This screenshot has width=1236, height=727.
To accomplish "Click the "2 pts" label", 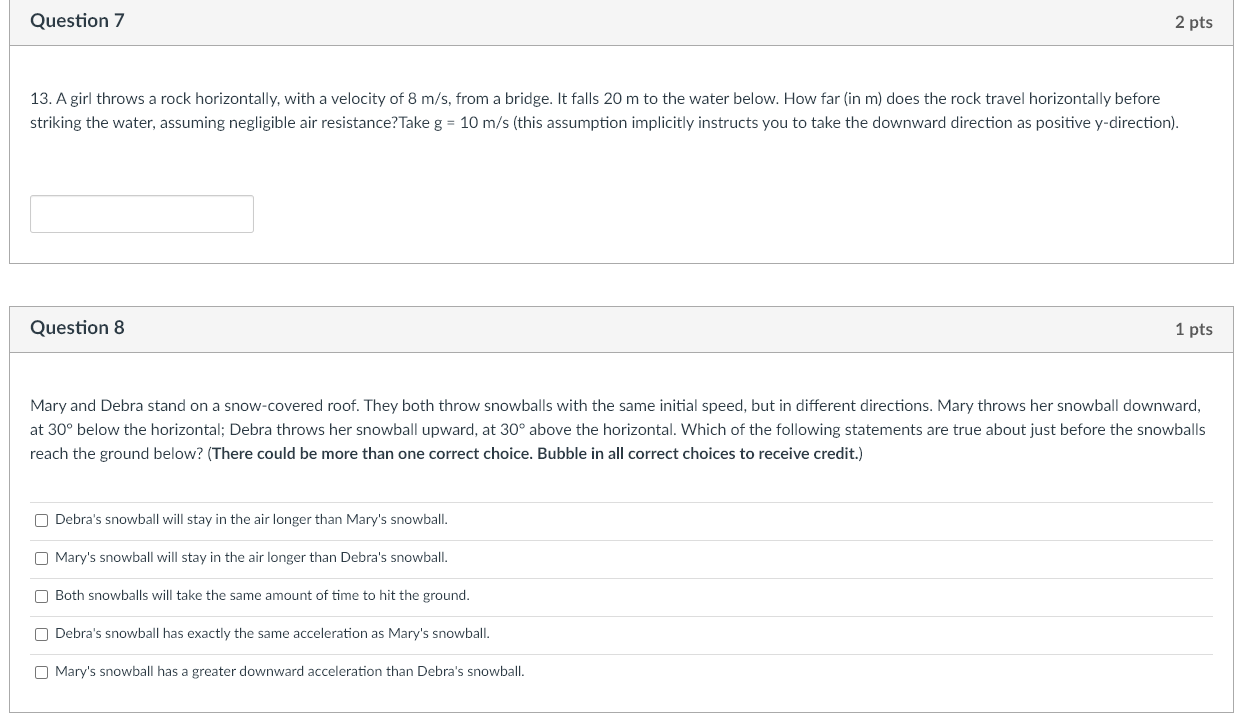I will (x=1193, y=22).
